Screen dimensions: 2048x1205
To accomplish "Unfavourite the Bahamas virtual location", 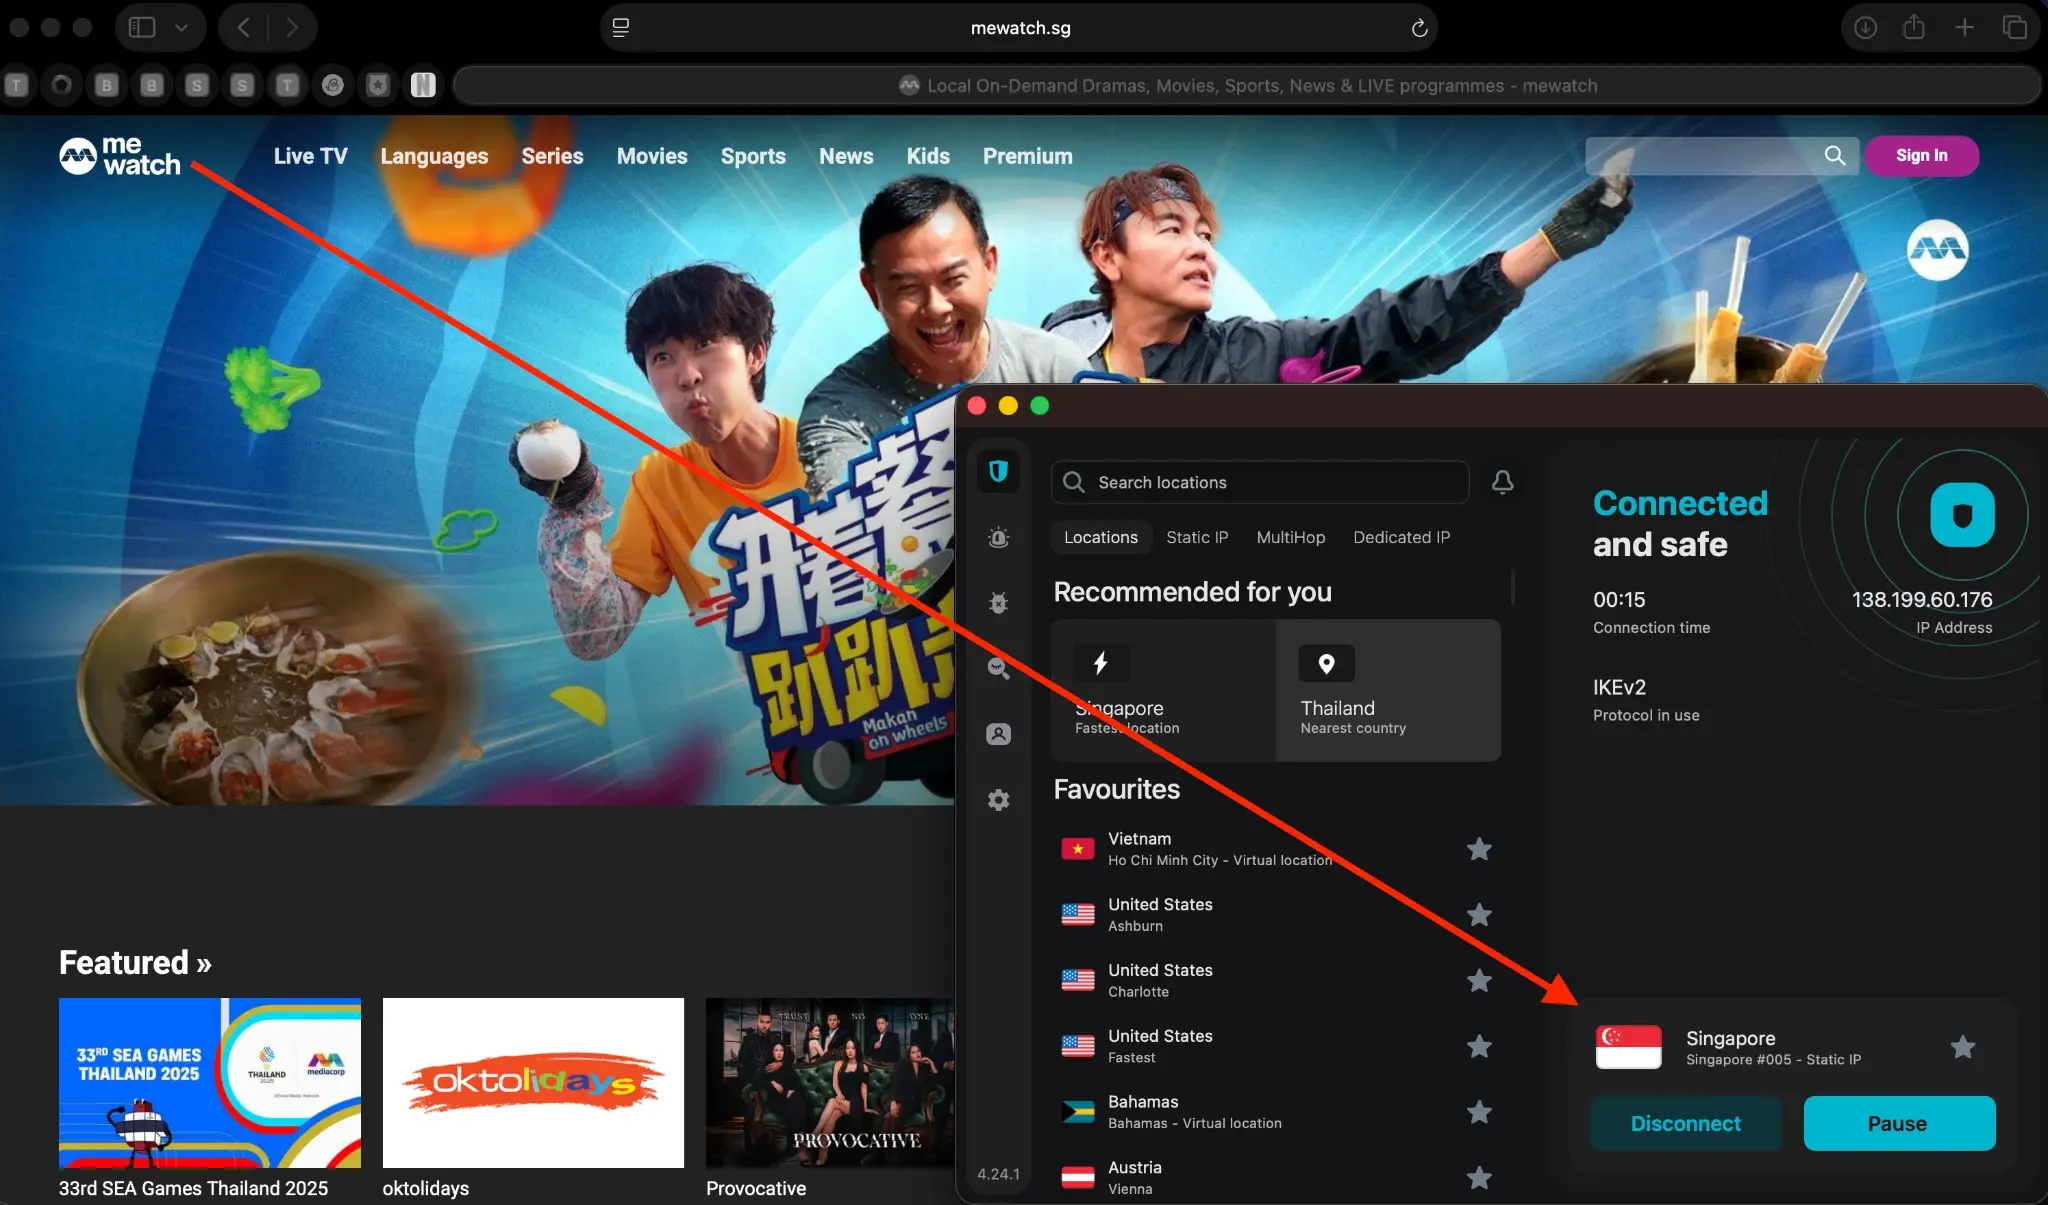I will 1480,1112.
